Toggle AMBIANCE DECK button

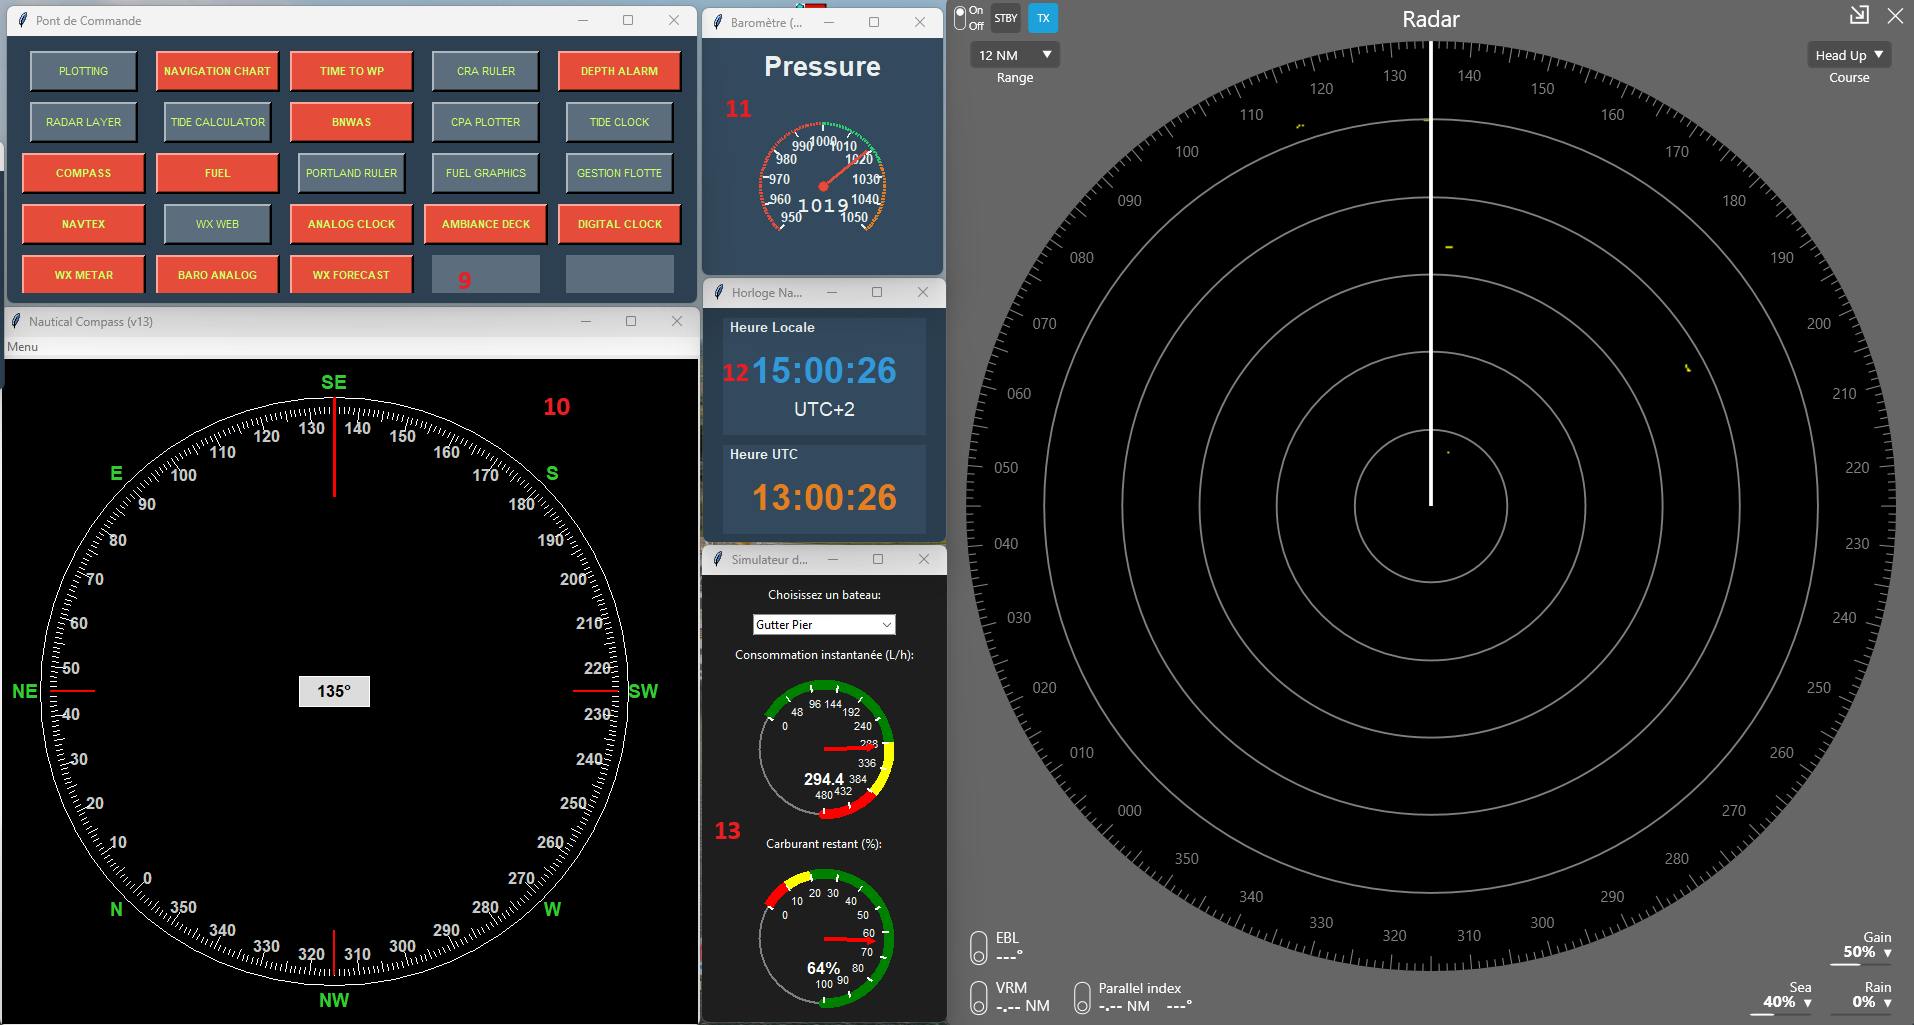[x=485, y=224]
